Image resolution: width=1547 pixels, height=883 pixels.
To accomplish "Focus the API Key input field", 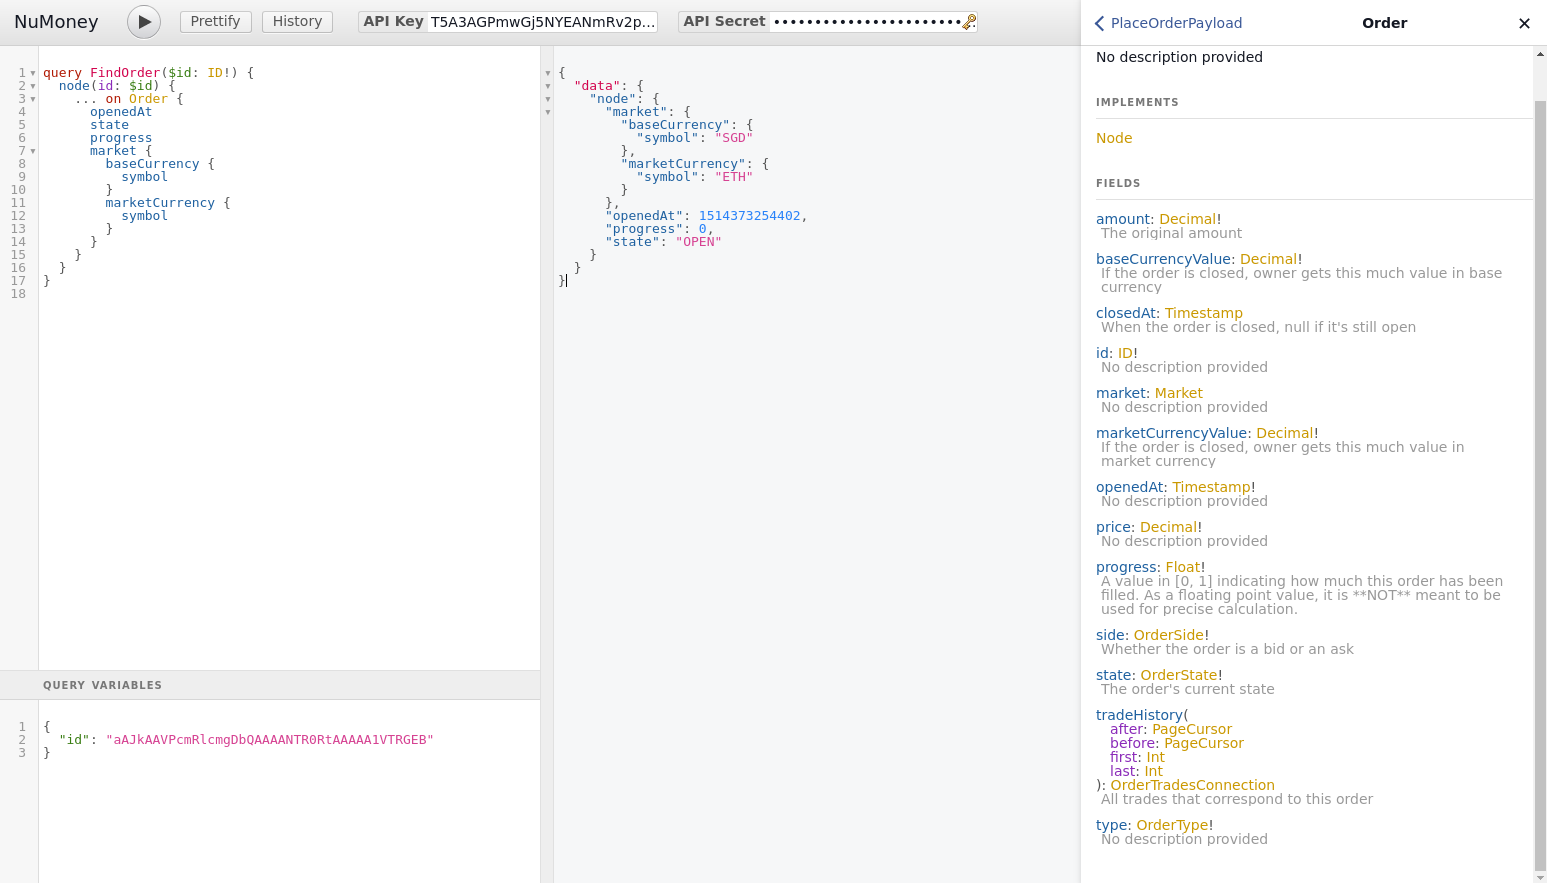I will click(x=542, y=21).
